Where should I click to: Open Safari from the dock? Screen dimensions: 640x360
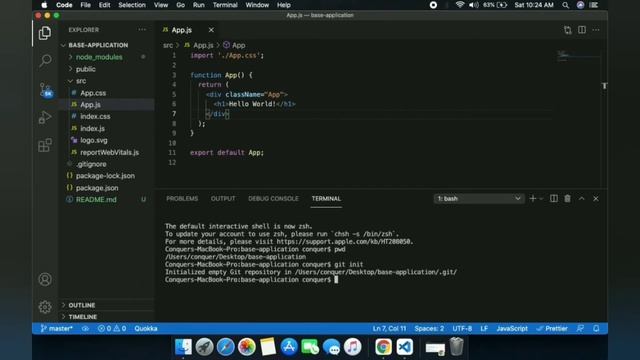pyautogui.click(x=225, y=347)
